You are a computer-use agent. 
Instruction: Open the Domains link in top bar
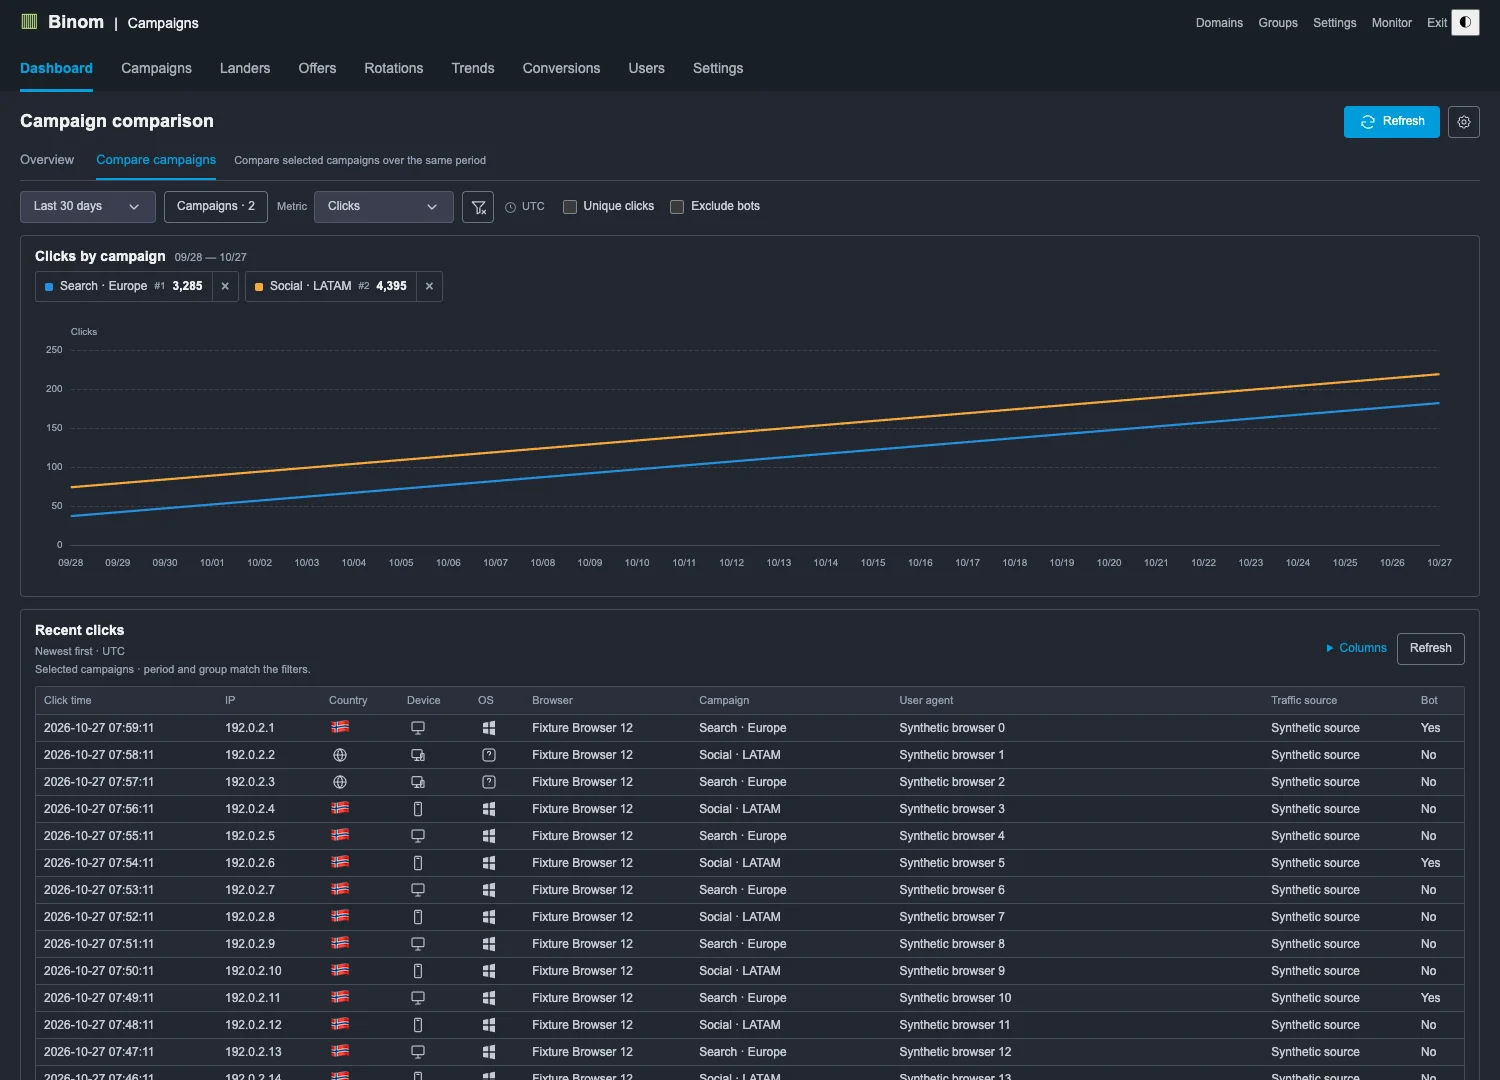[1219, 23]
